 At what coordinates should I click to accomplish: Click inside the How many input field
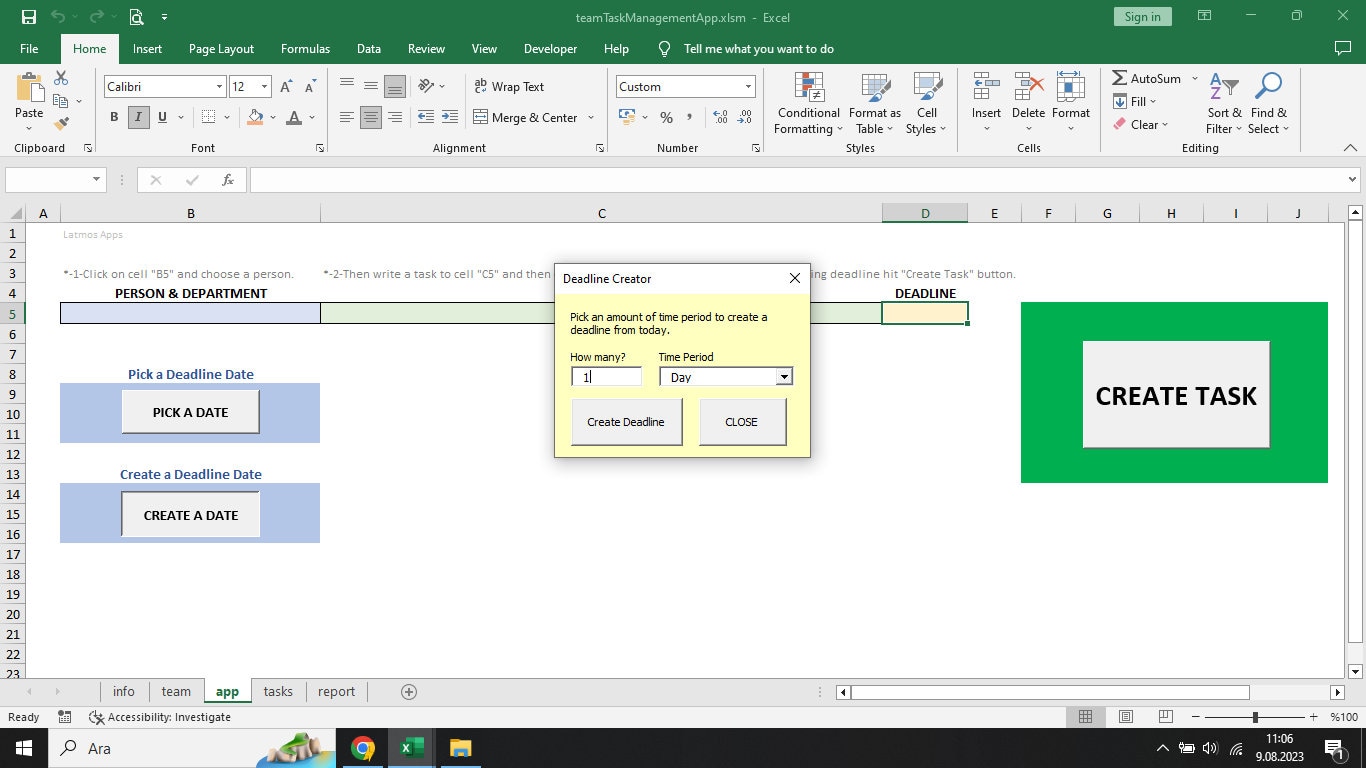coord(606,377)
